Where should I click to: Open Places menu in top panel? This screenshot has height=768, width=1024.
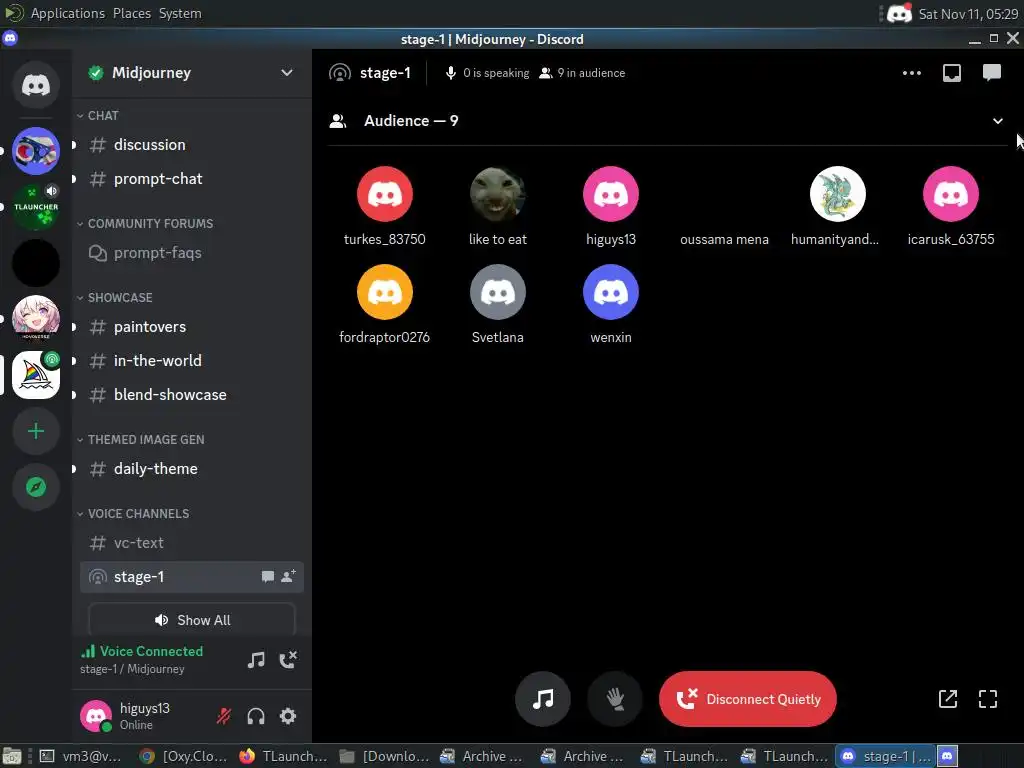[x=131, y=13]
